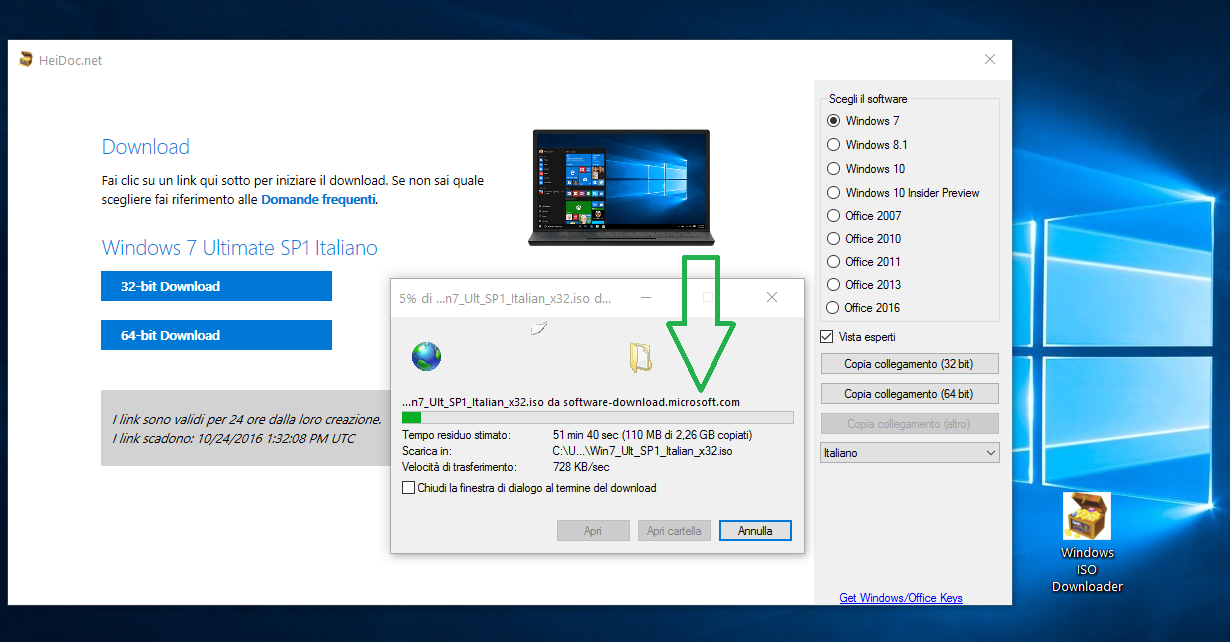Close the HeiDoc.net window
The height and width of the screenshot is (642, 1230).
pos(989,60)
